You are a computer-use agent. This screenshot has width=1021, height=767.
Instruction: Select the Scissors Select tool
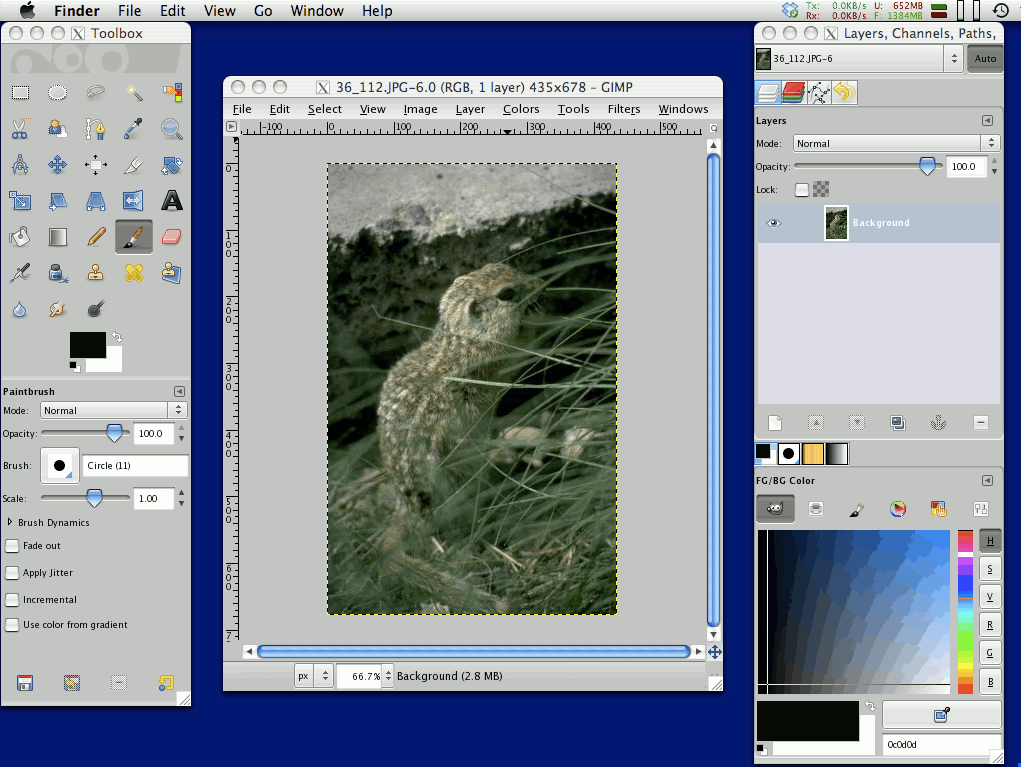pyautogui.click(x=19, y=129)
